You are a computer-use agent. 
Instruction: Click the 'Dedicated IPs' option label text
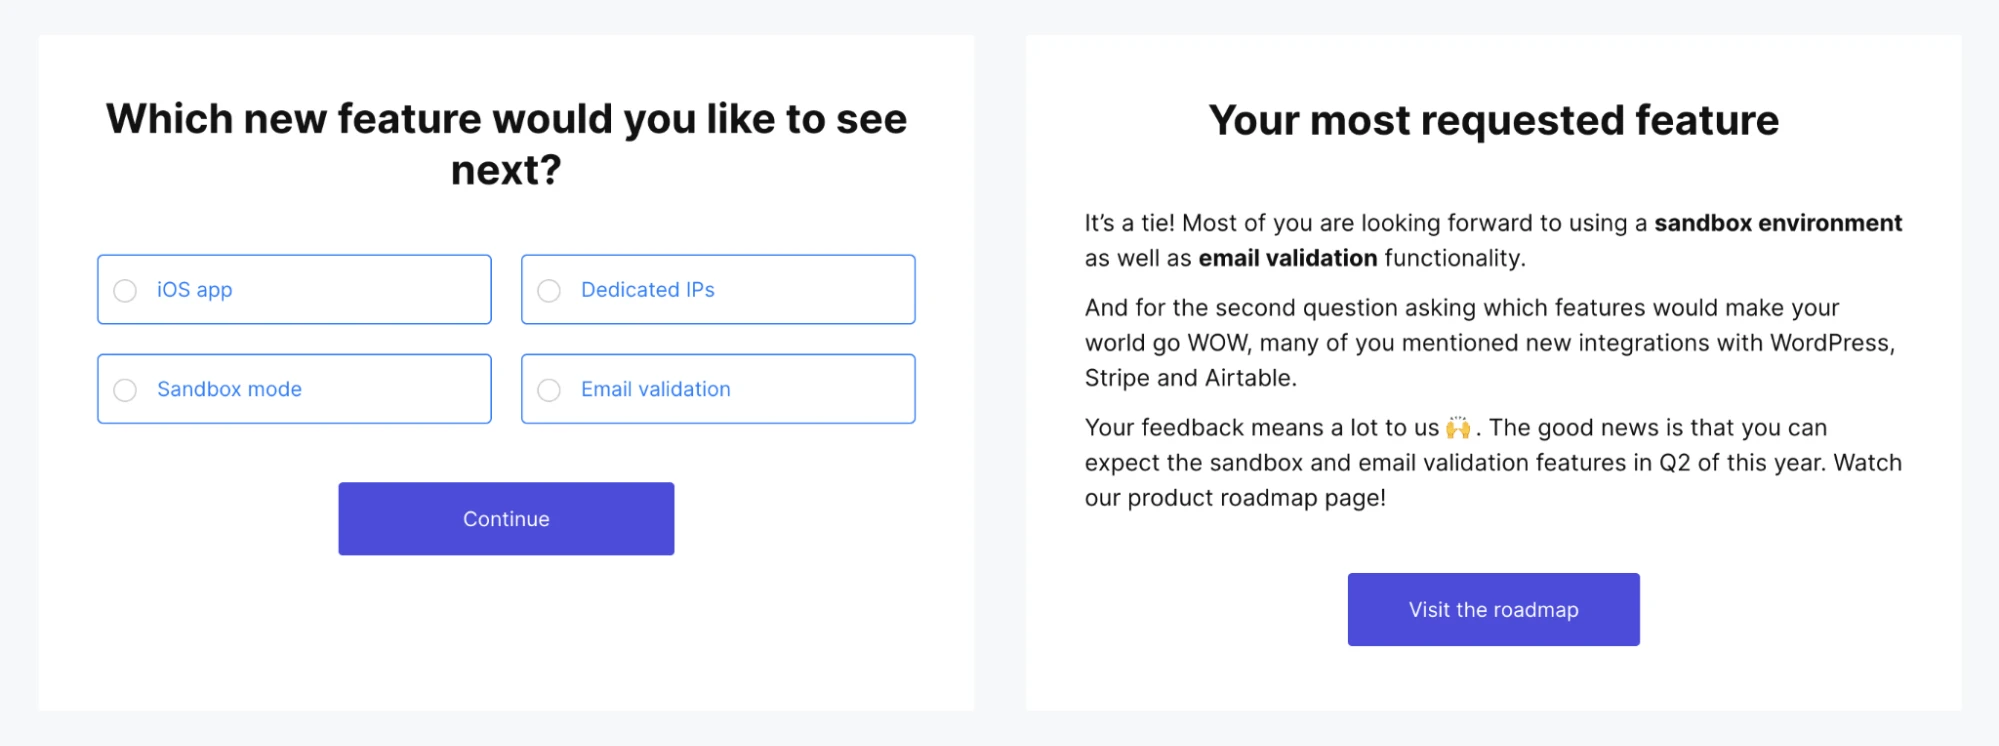tap(647, 290)
